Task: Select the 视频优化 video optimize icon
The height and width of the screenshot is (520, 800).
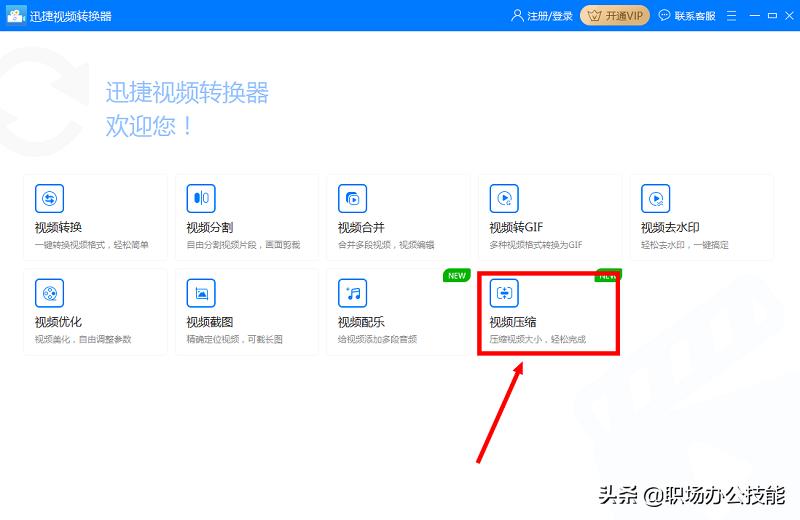Action: coord(49,293)
